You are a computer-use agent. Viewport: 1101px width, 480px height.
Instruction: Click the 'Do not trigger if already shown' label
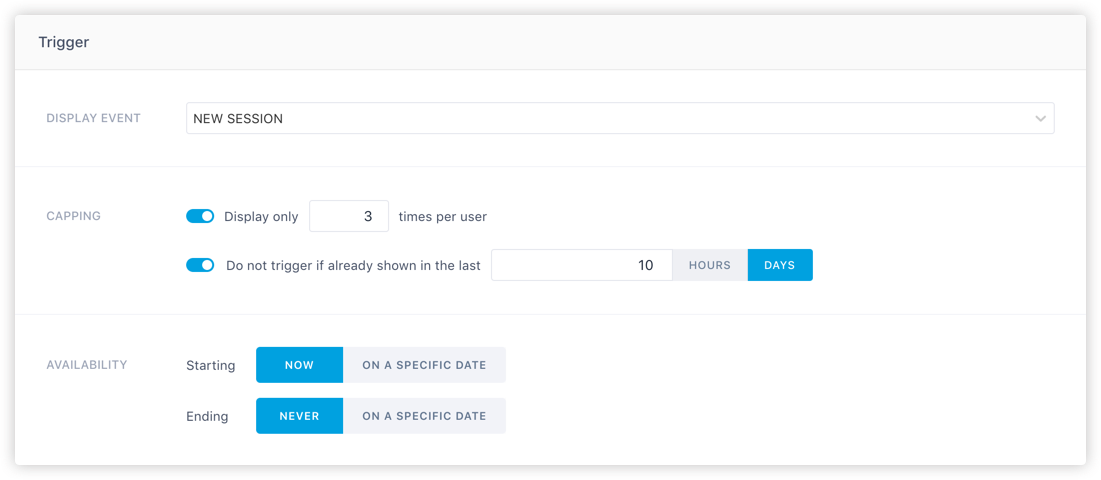pos(353,266)
